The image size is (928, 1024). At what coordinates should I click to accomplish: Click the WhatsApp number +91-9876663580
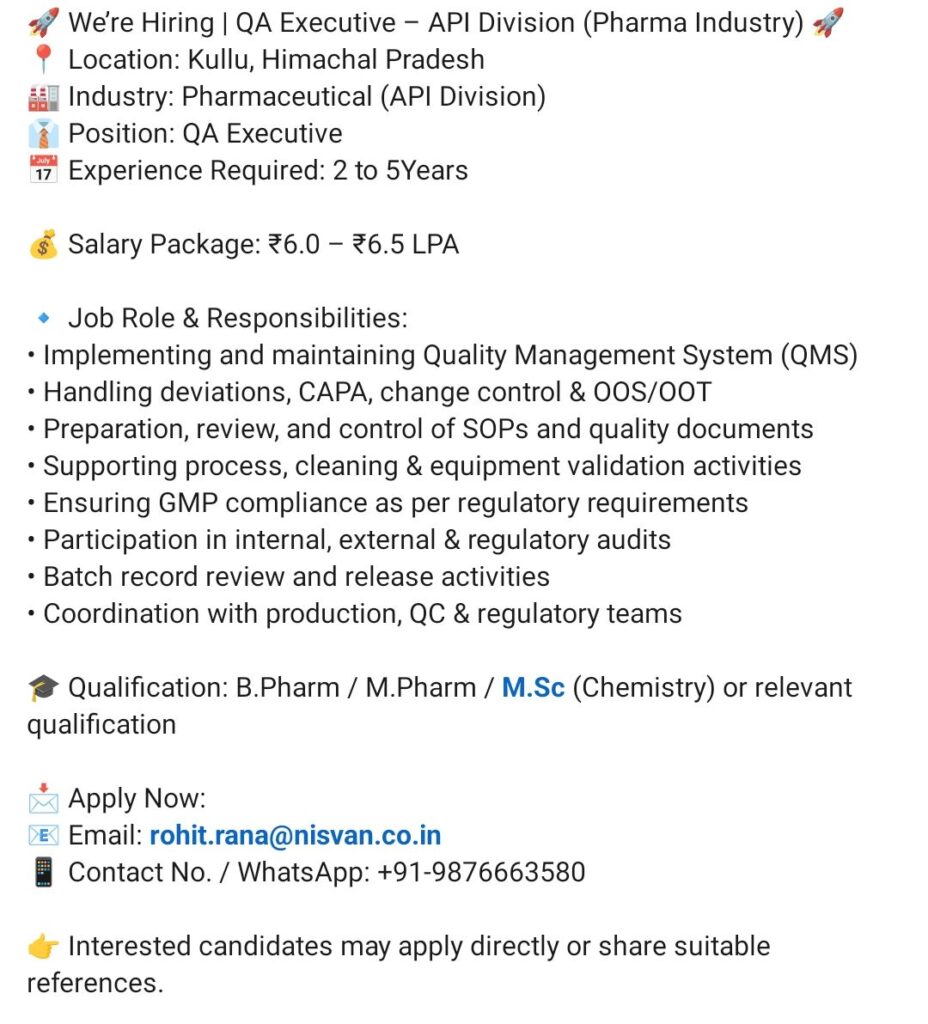[480, 873]
